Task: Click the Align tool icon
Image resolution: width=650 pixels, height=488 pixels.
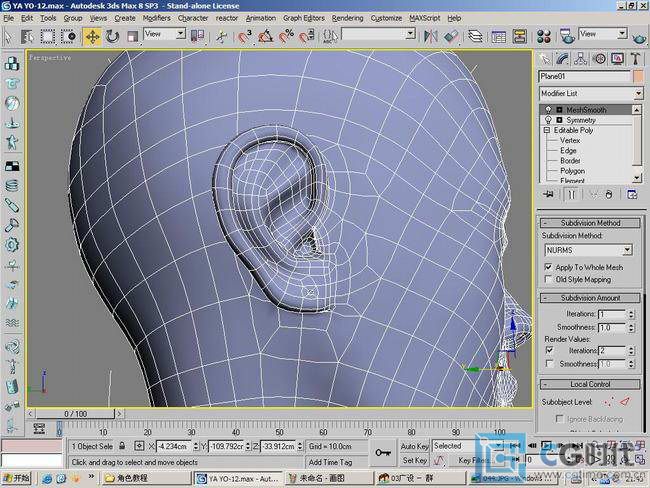Action: (451, 36)
